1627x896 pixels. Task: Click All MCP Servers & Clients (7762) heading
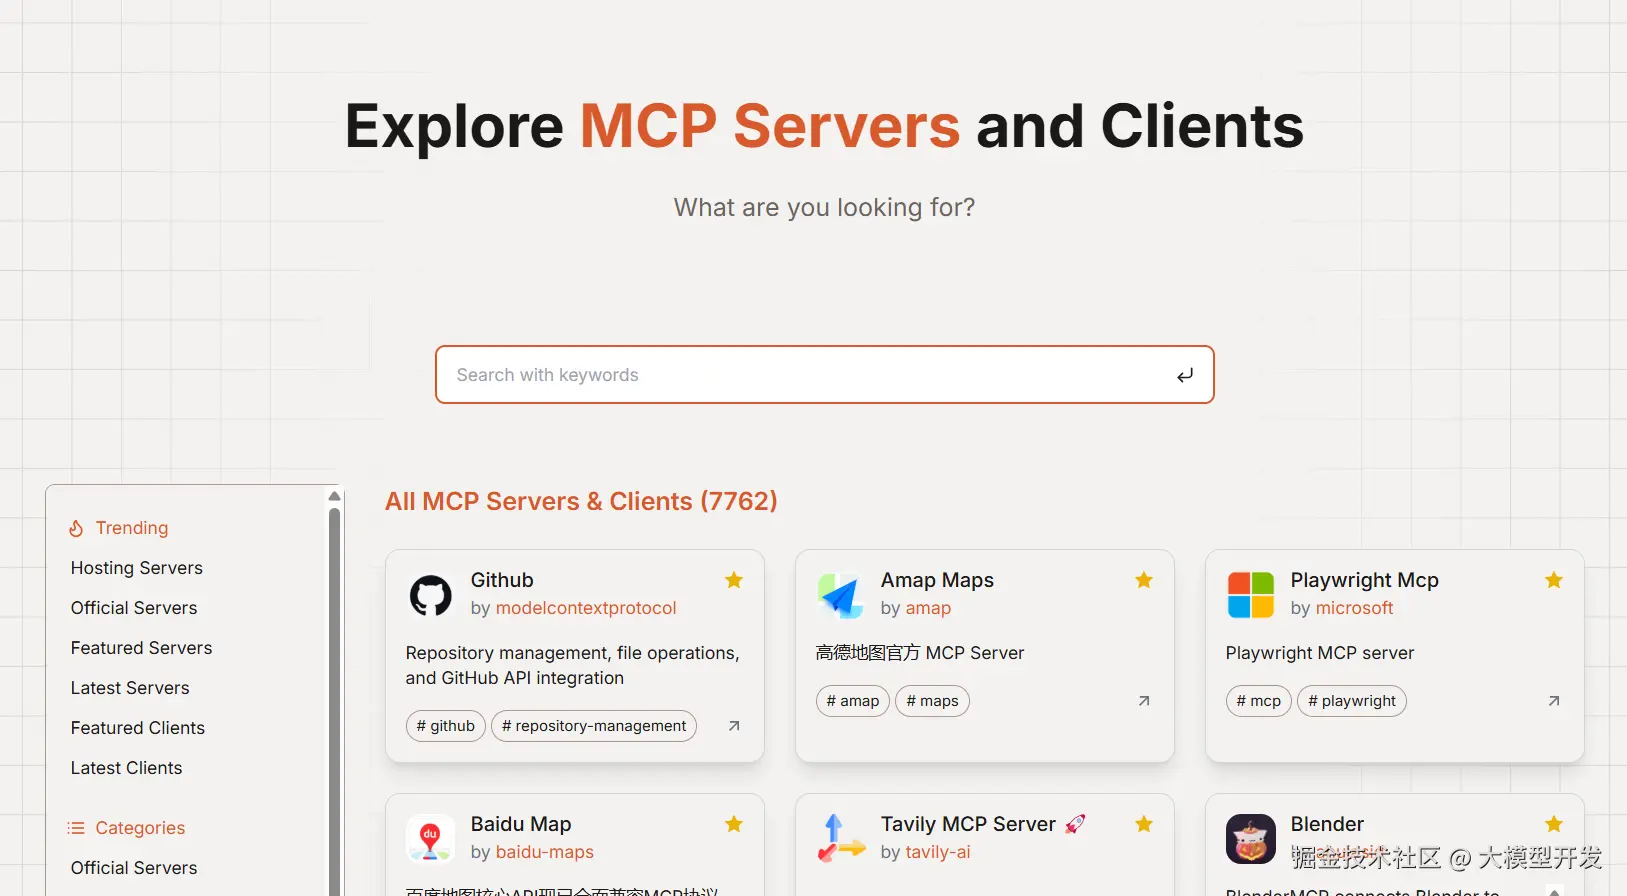pos(581,501)
